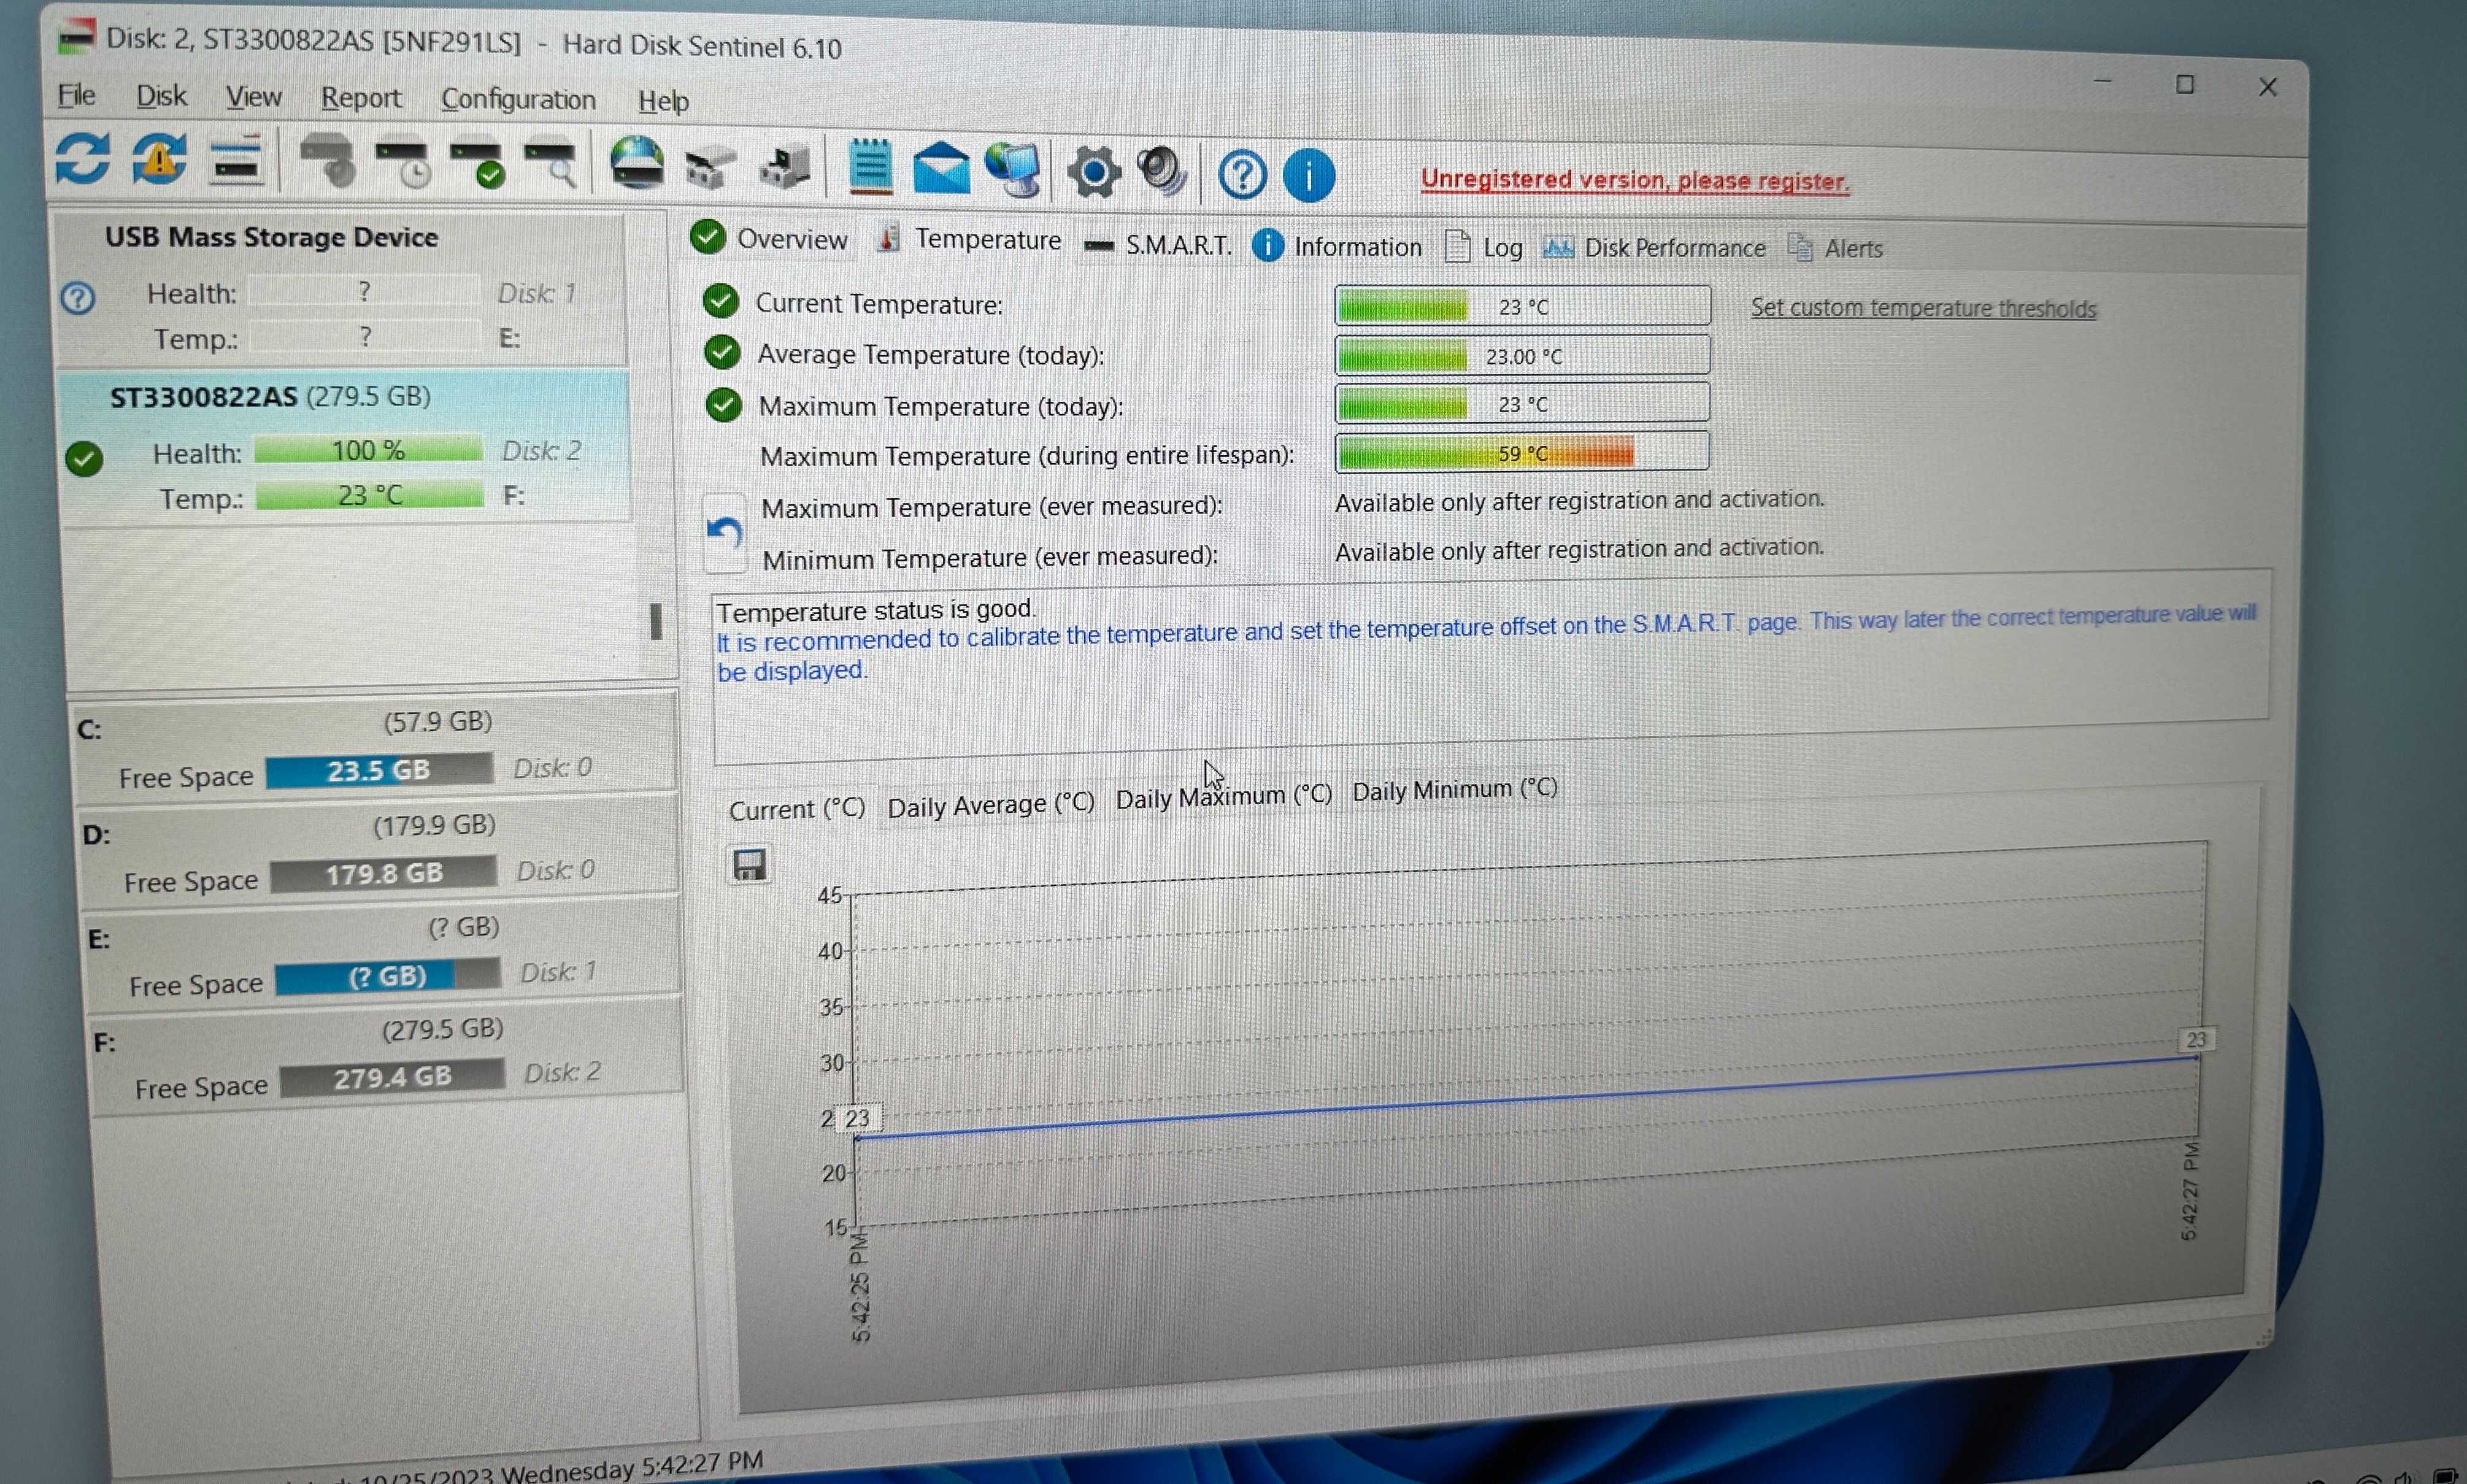Screen dimensions: 2467x1484
Task: Click the gray removable drives toolbar icon
Action: tap(711, 166)
